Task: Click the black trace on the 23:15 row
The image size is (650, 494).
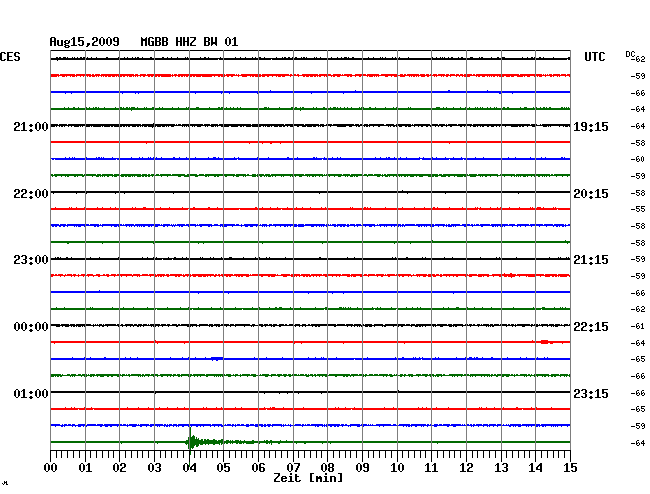Action: (x=310, y=392)
